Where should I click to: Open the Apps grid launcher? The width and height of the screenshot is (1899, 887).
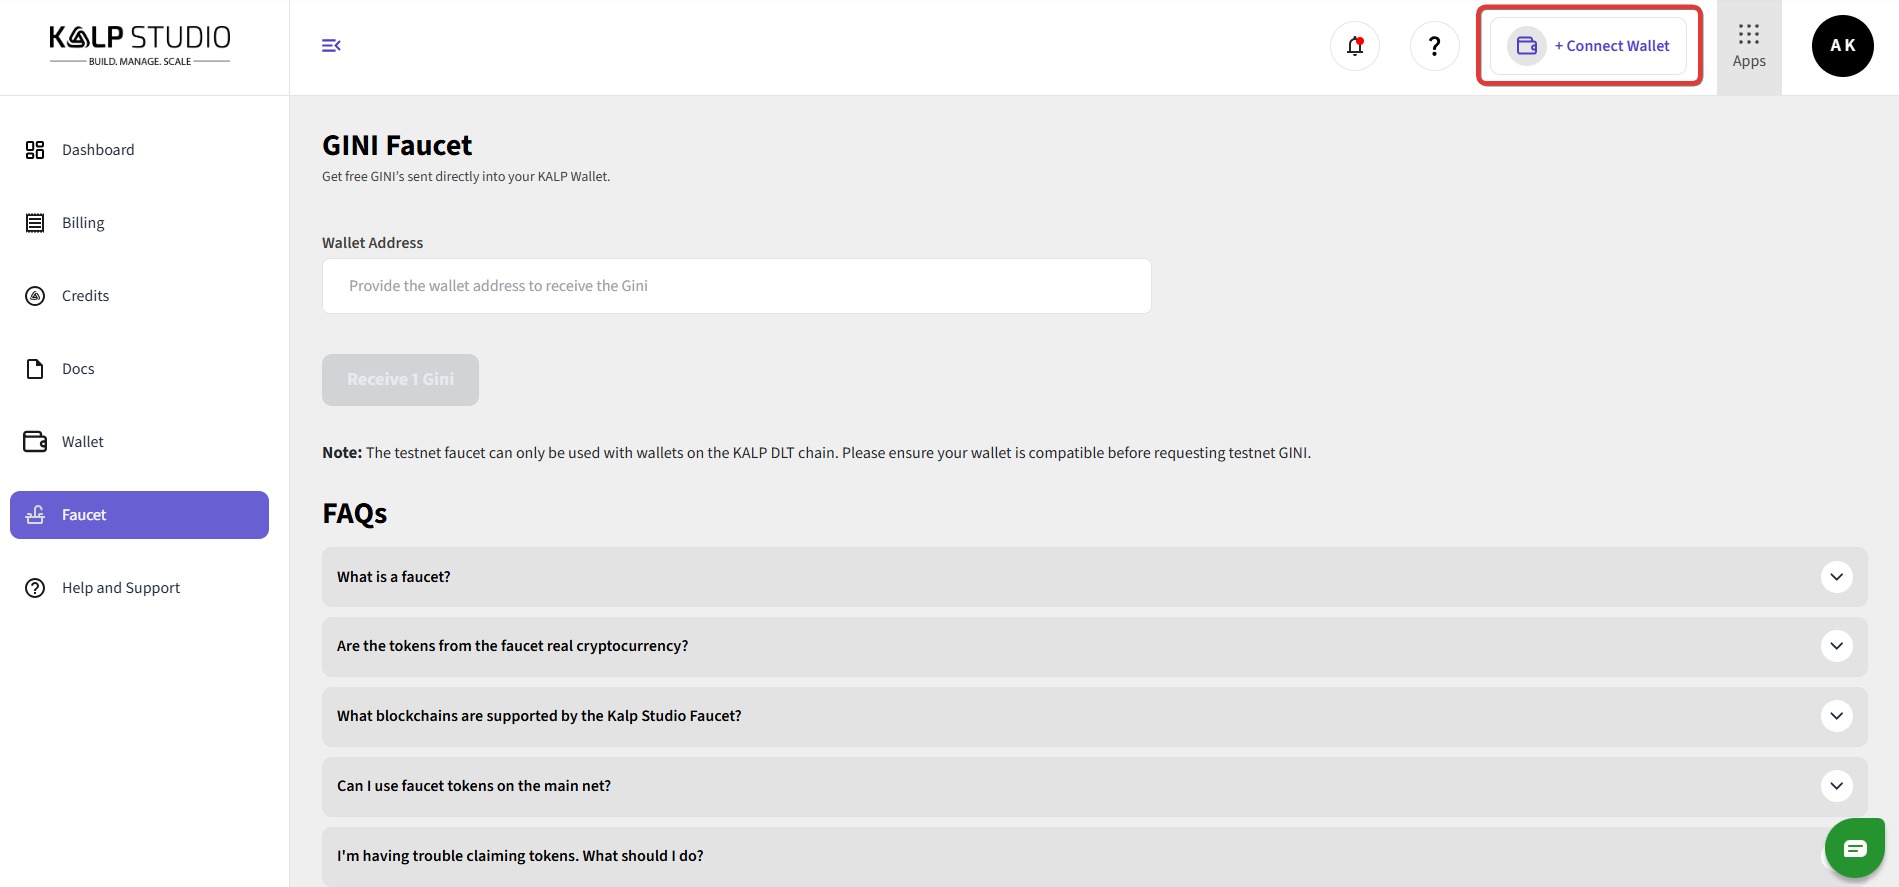click(x=1748, y=46)
